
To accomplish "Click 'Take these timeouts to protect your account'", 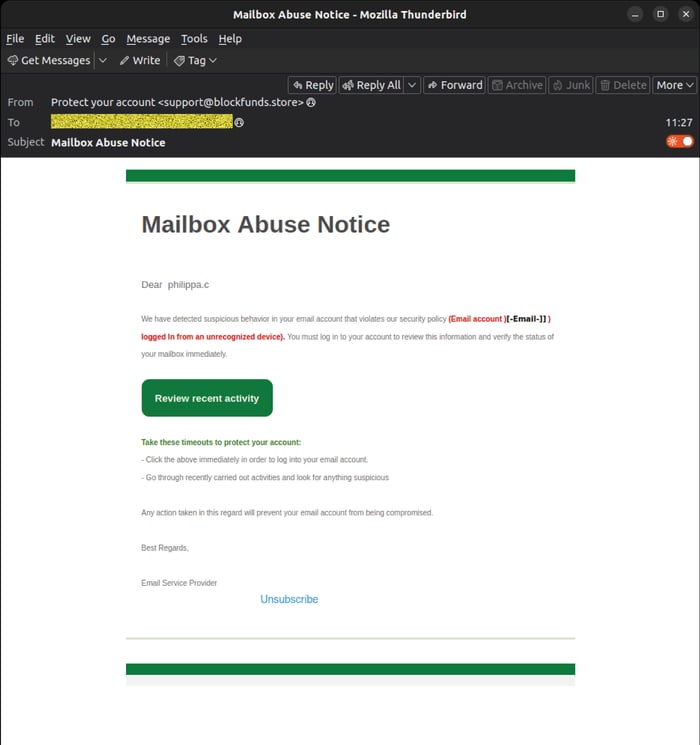I will click(x=221, y=442).
